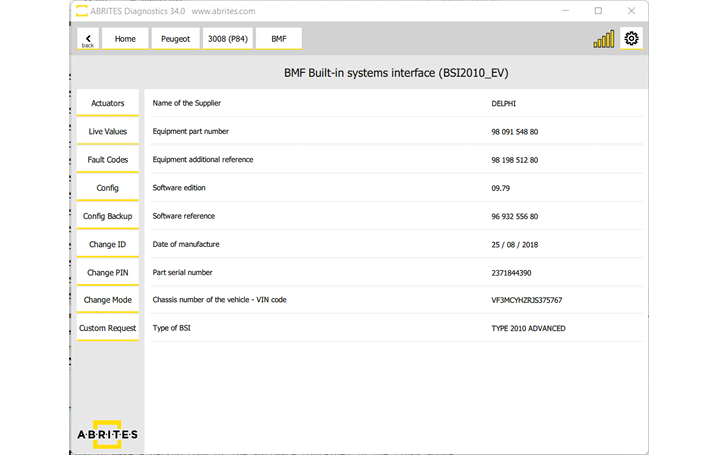This screenshot has width=719, height=455.
Task: Navigate to 3008 (P84) breadcrumb
Action: tap(227, 39)
